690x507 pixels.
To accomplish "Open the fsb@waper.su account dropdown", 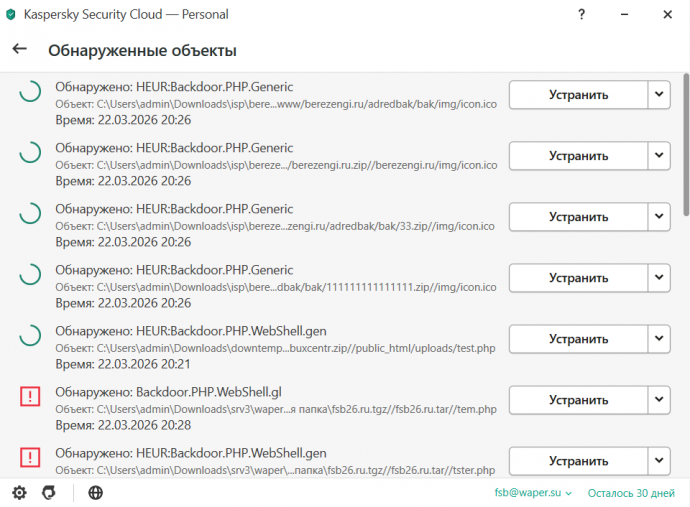I will point(533,492).
